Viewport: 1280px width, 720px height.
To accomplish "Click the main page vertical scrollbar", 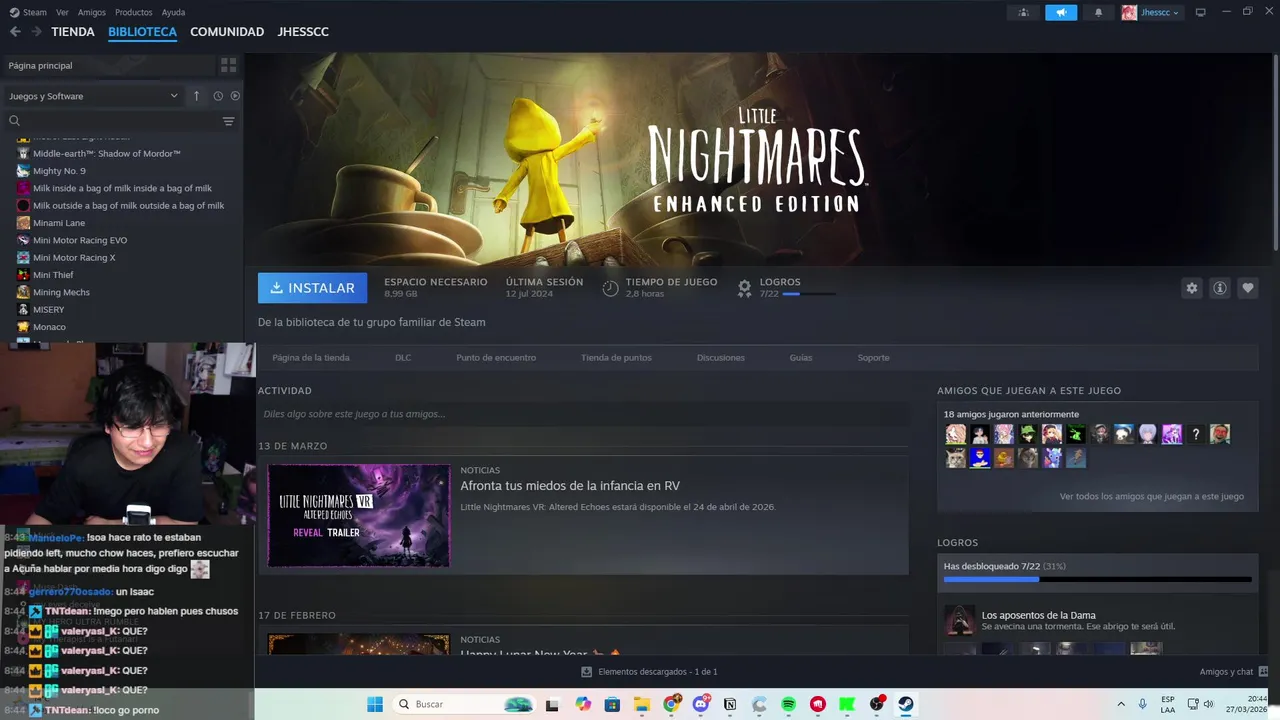I will tap(1275, 150).
